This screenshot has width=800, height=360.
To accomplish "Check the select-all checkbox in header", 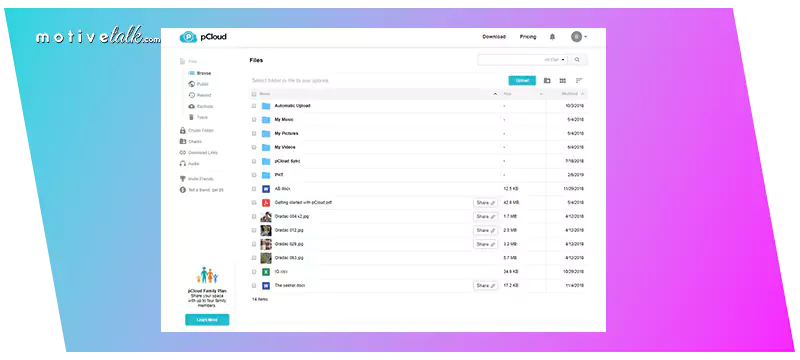I will (x=254, y=94).
